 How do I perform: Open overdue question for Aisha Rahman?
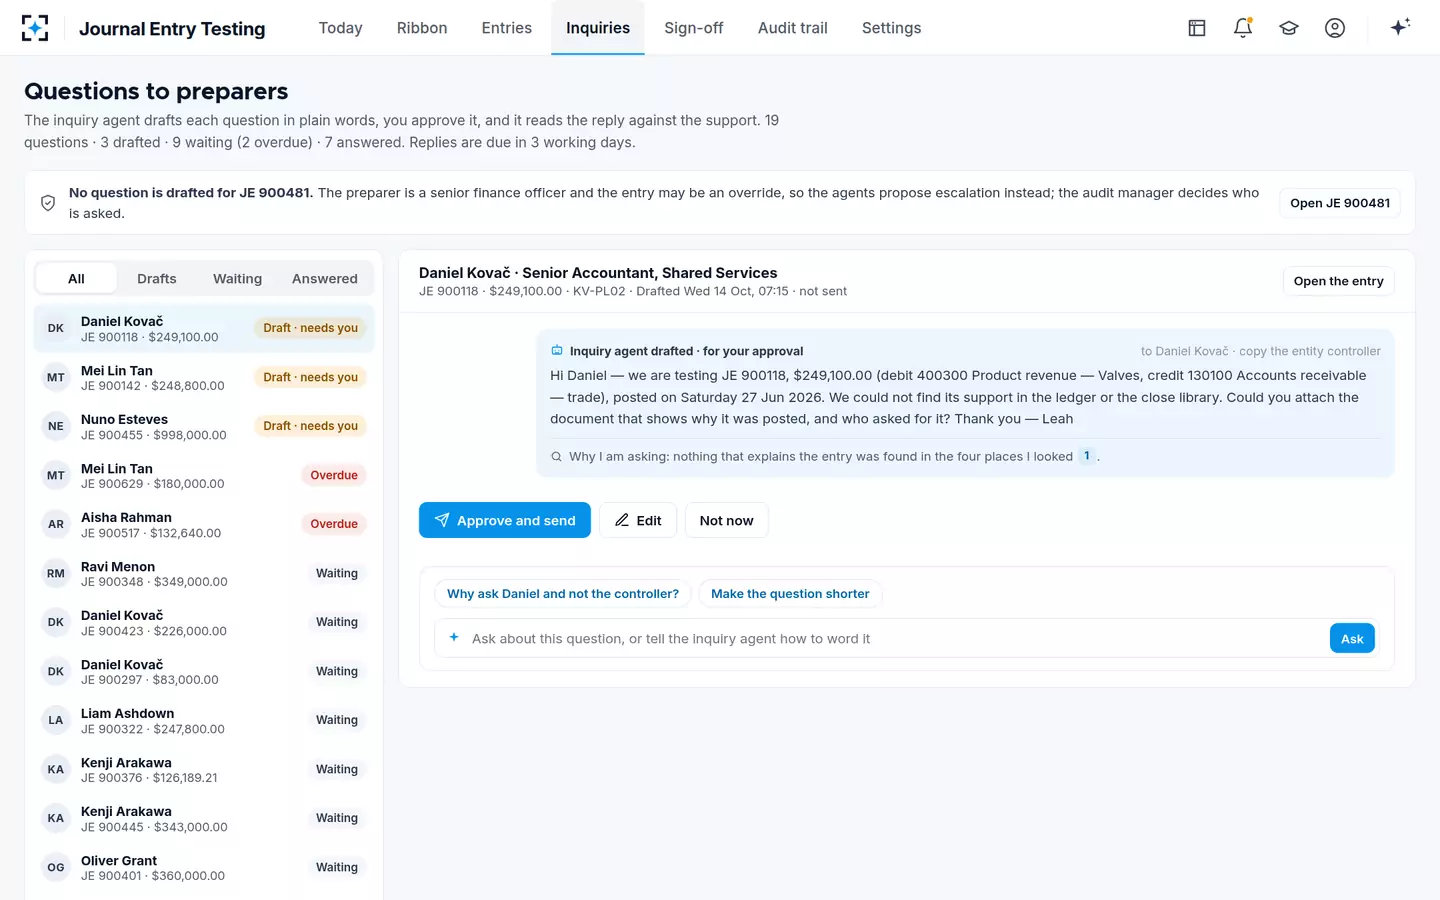coord(204,524)
